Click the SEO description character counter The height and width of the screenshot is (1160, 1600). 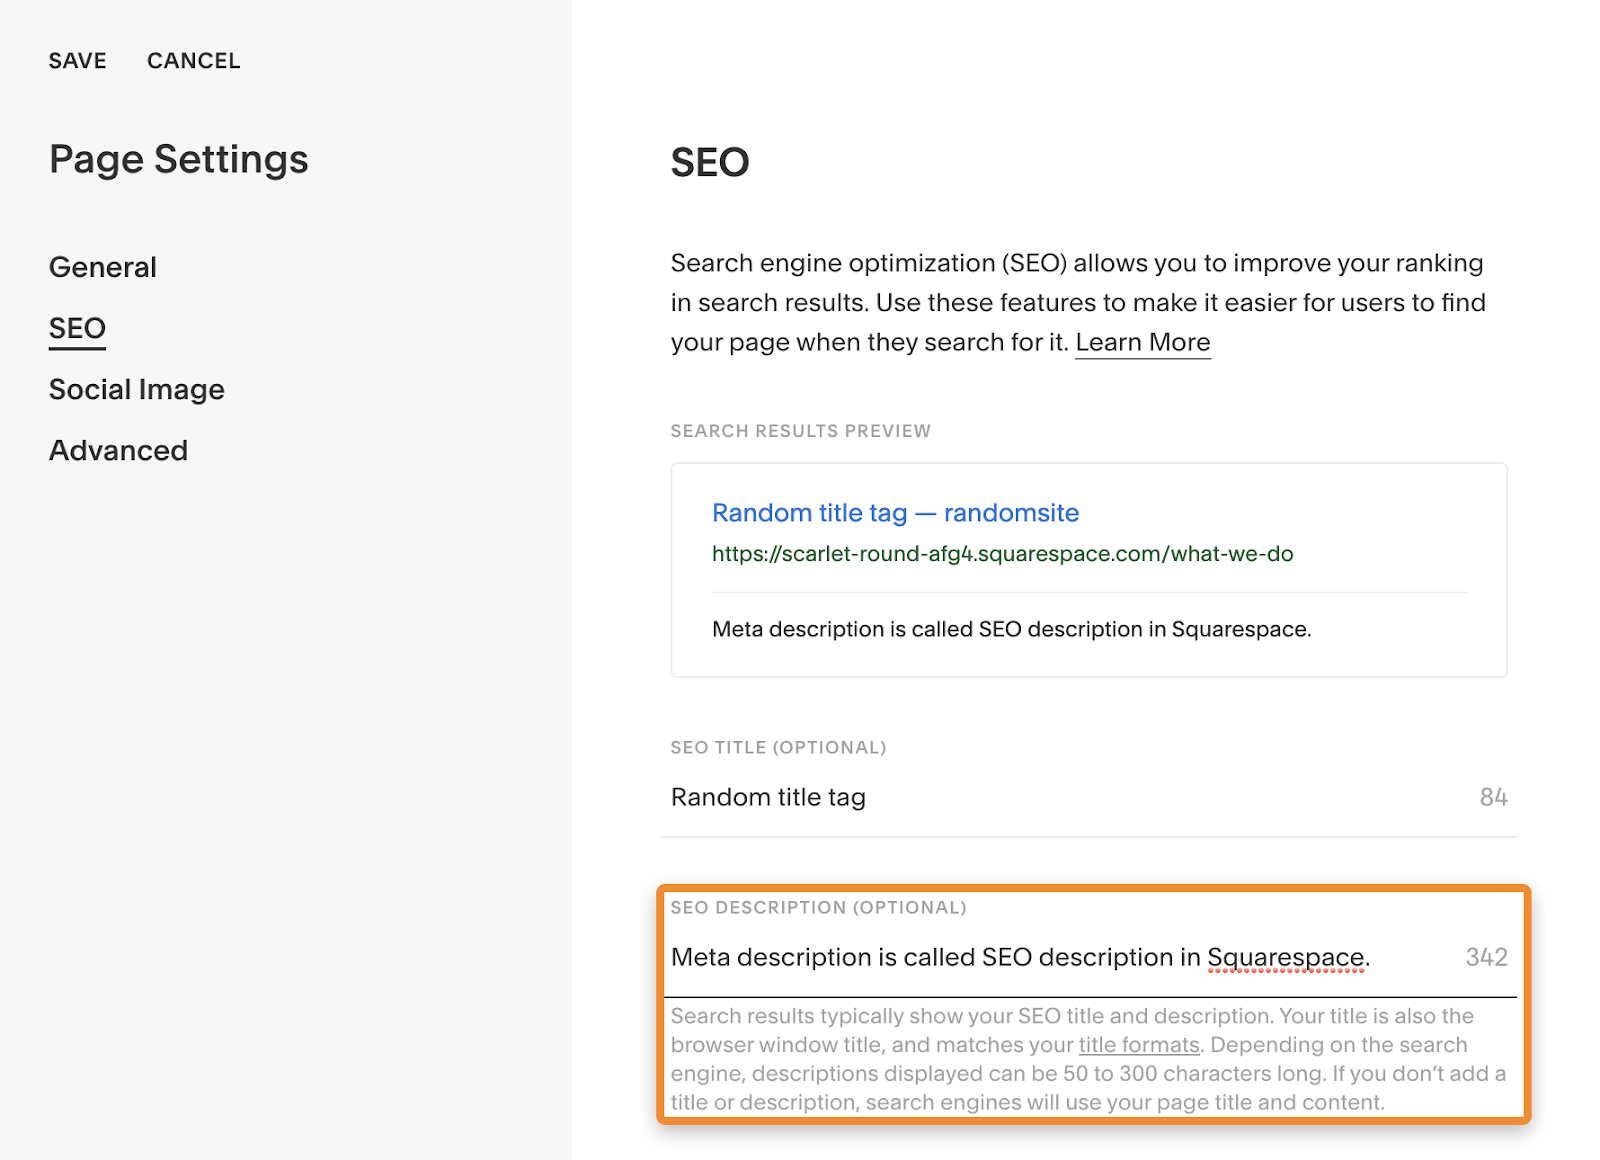pos(1485,957)
